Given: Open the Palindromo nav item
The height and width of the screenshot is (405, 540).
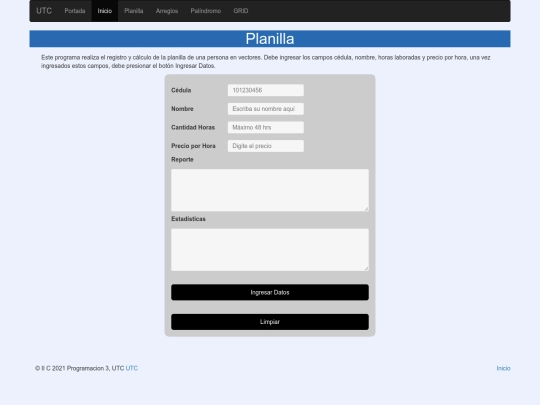Looking at the screenshot, I should click(206, 11).
